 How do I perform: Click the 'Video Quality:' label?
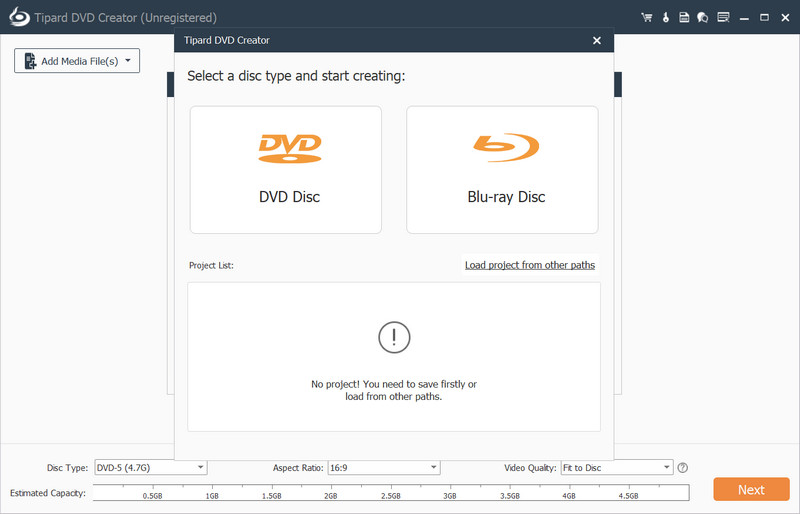click(530, 468)
